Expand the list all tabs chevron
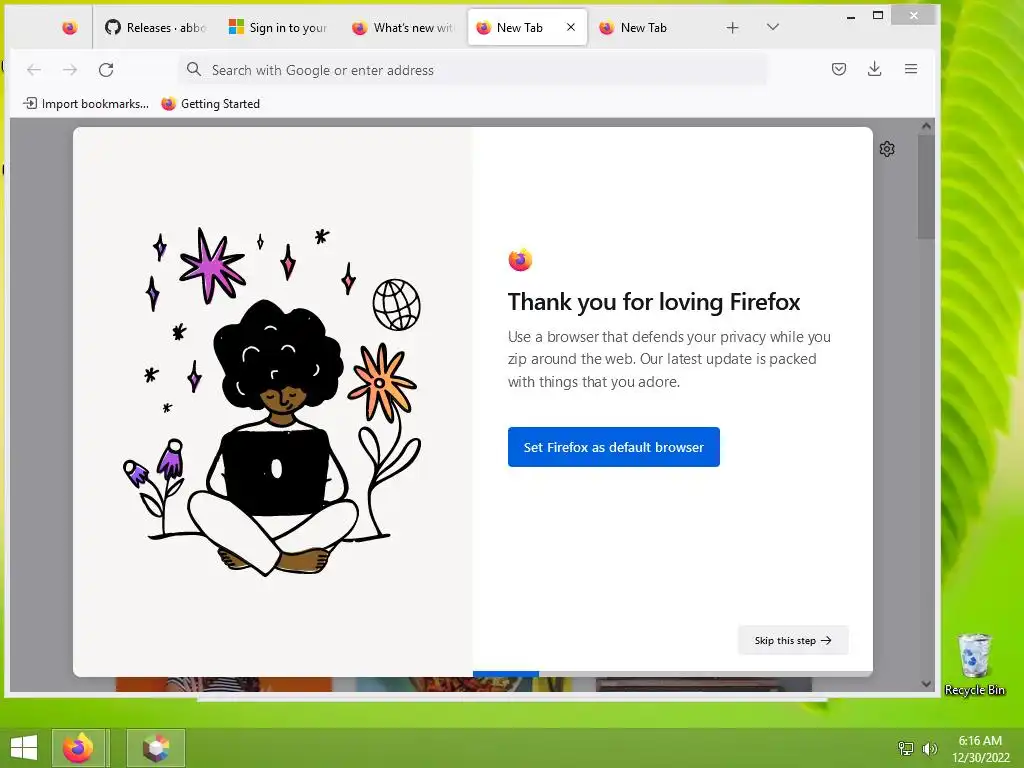 click(773, 27)
